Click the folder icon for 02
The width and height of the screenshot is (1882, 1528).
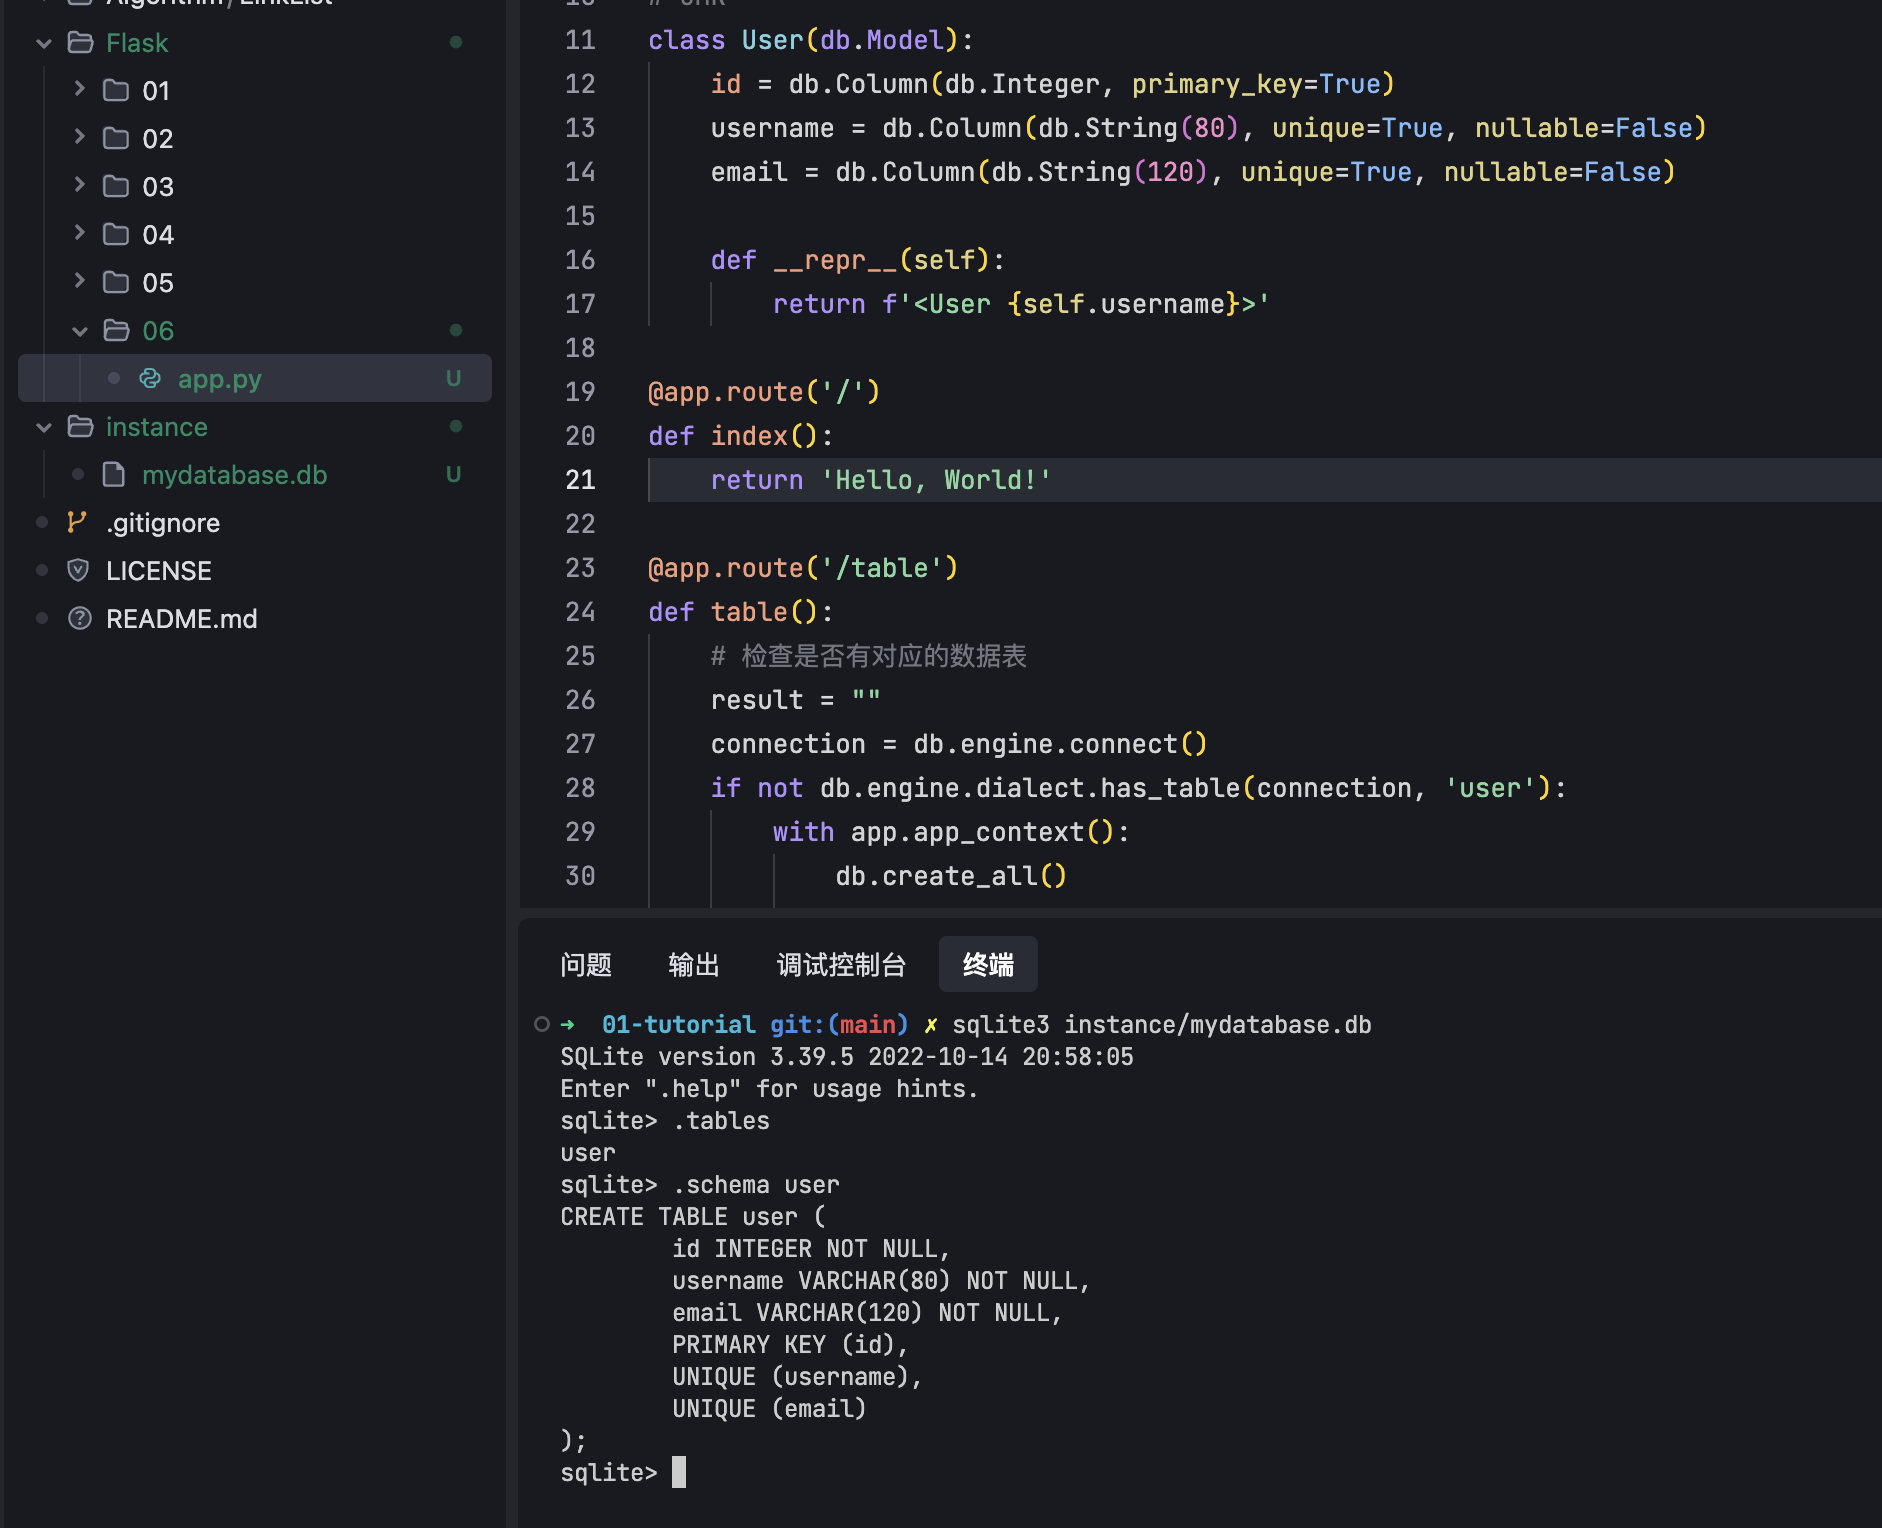(x=116, y=138)
